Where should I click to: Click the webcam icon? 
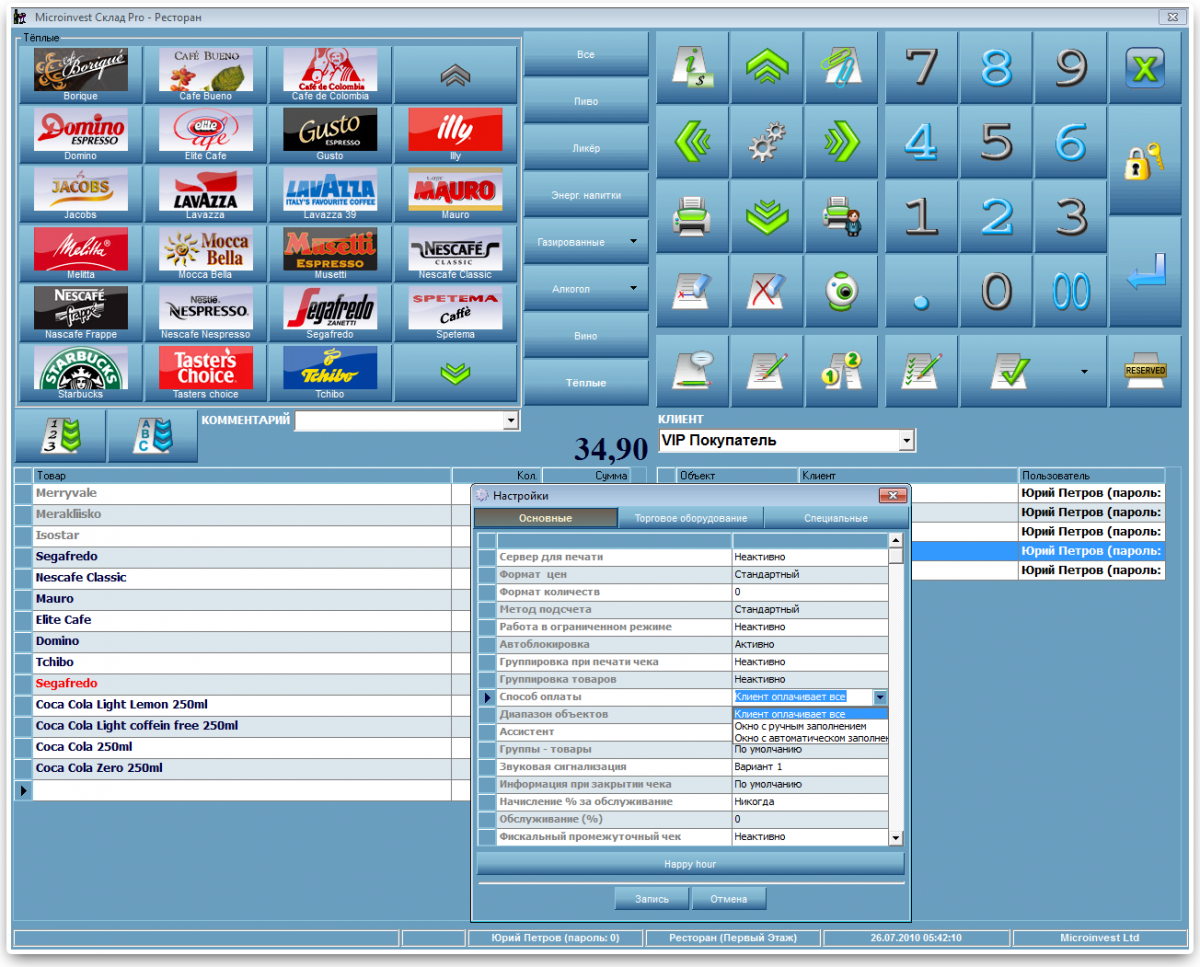[x=841, y=291]
